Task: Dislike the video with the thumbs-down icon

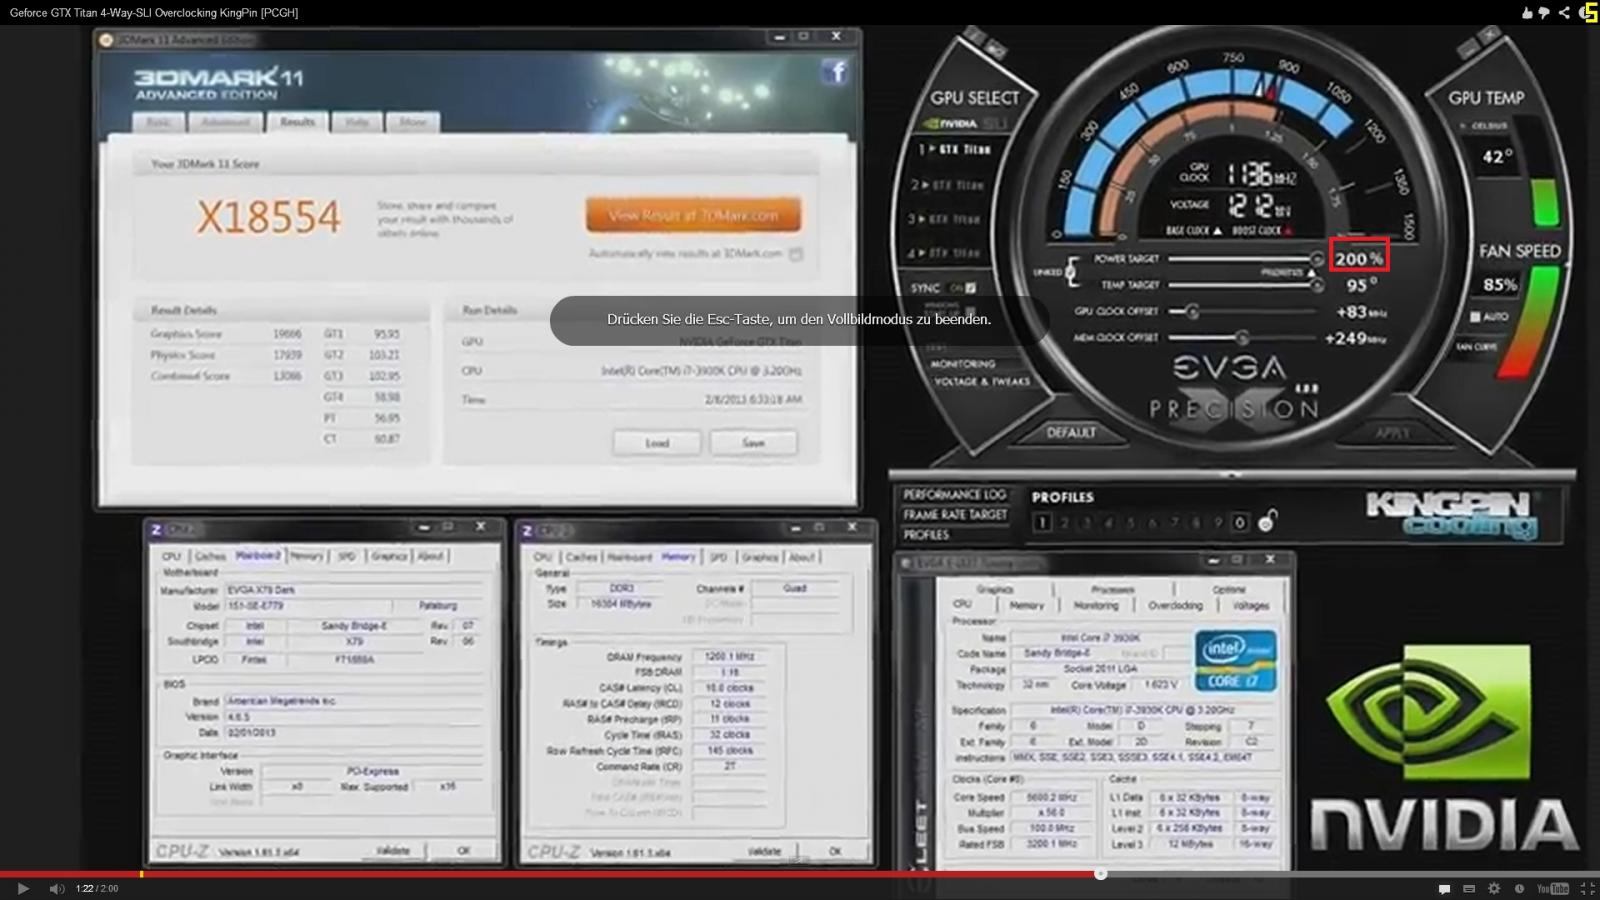Action: [x=1544, y=13]
